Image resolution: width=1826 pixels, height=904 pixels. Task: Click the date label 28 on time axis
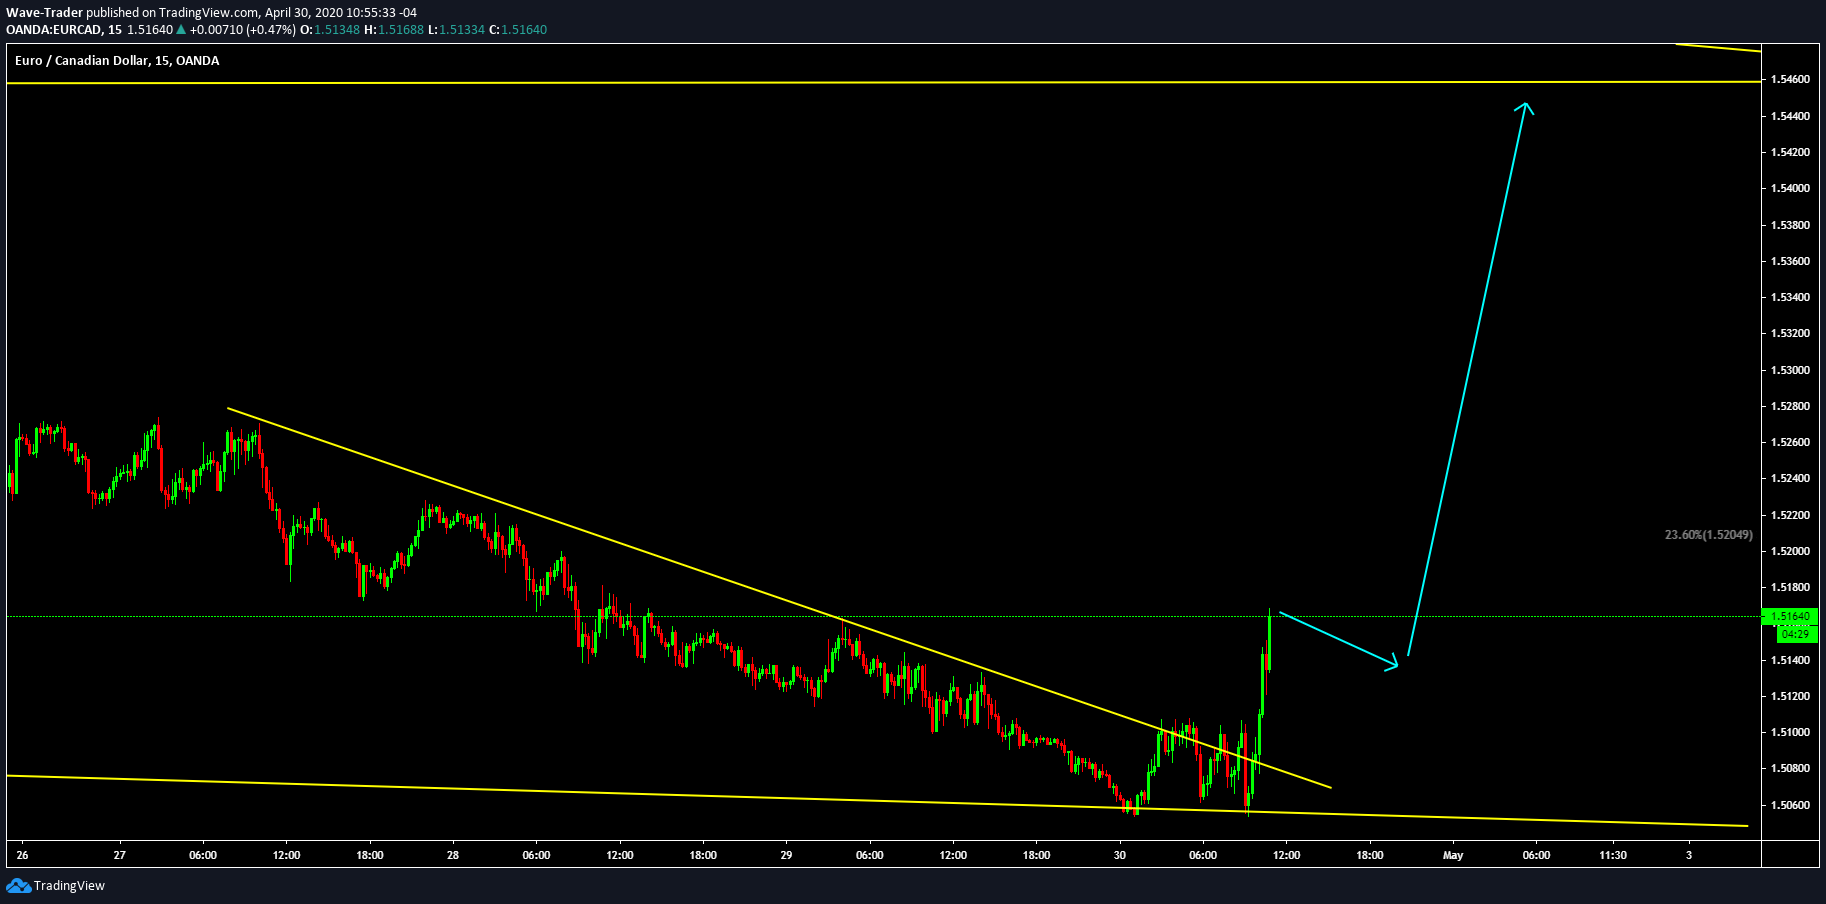[x=453, y=855]
